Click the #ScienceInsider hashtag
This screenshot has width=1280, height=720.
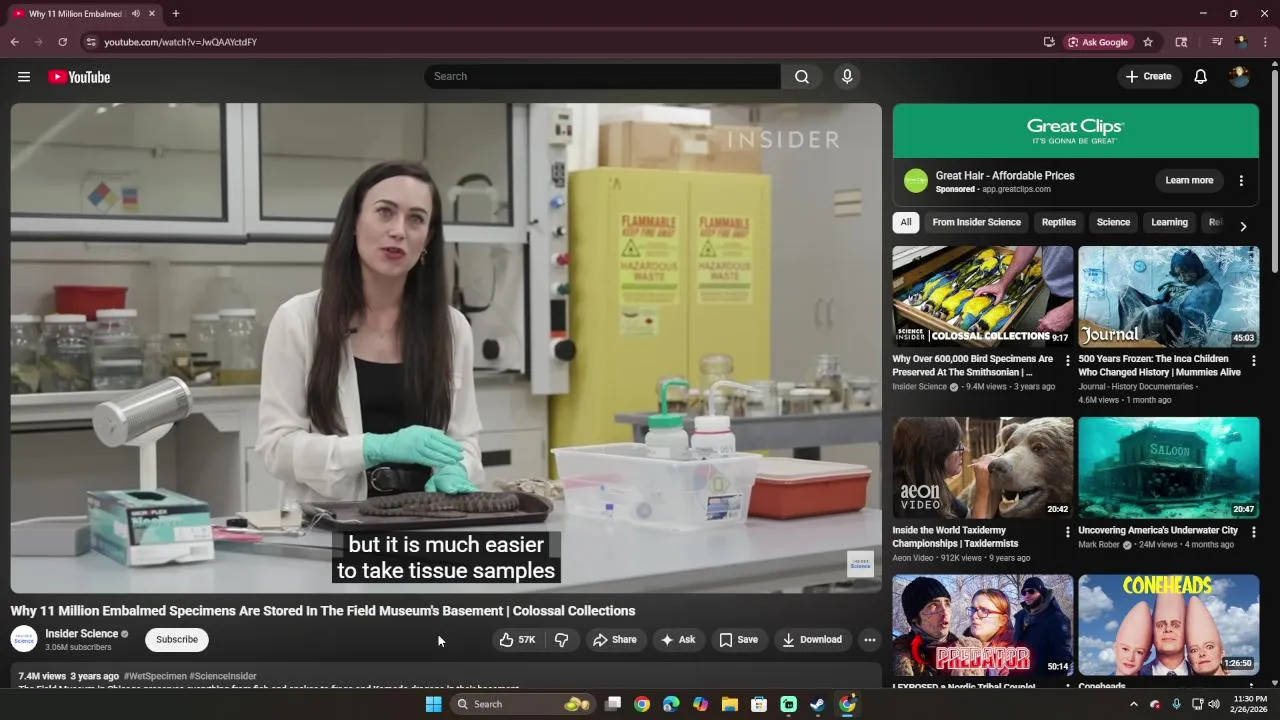(x=223, y=676)
